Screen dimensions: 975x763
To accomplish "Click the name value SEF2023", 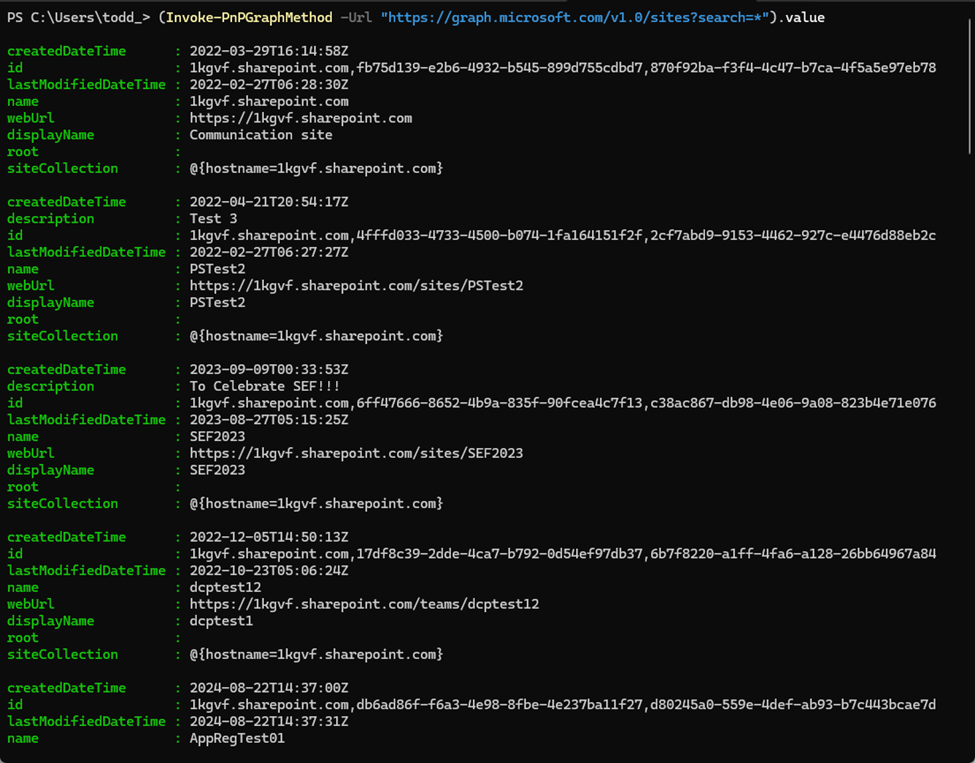I will click(217, 437).
